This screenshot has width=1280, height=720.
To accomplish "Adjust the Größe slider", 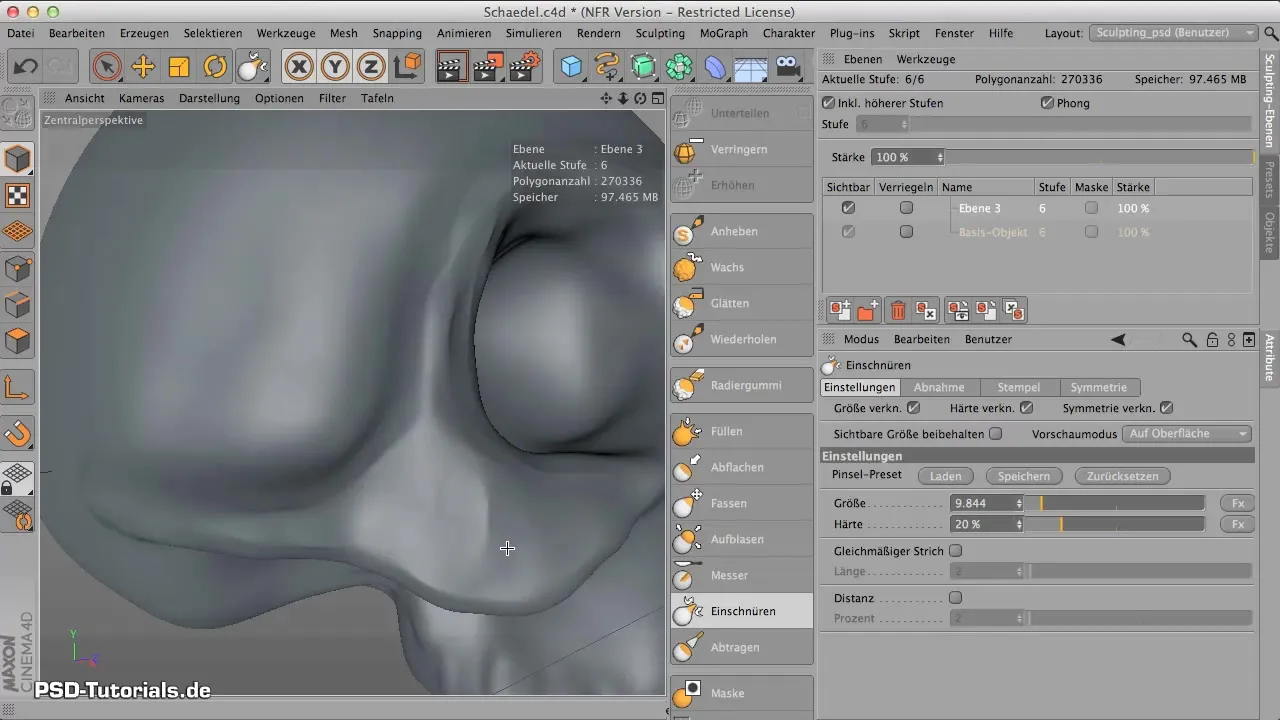I will (x=1117, y=503).
